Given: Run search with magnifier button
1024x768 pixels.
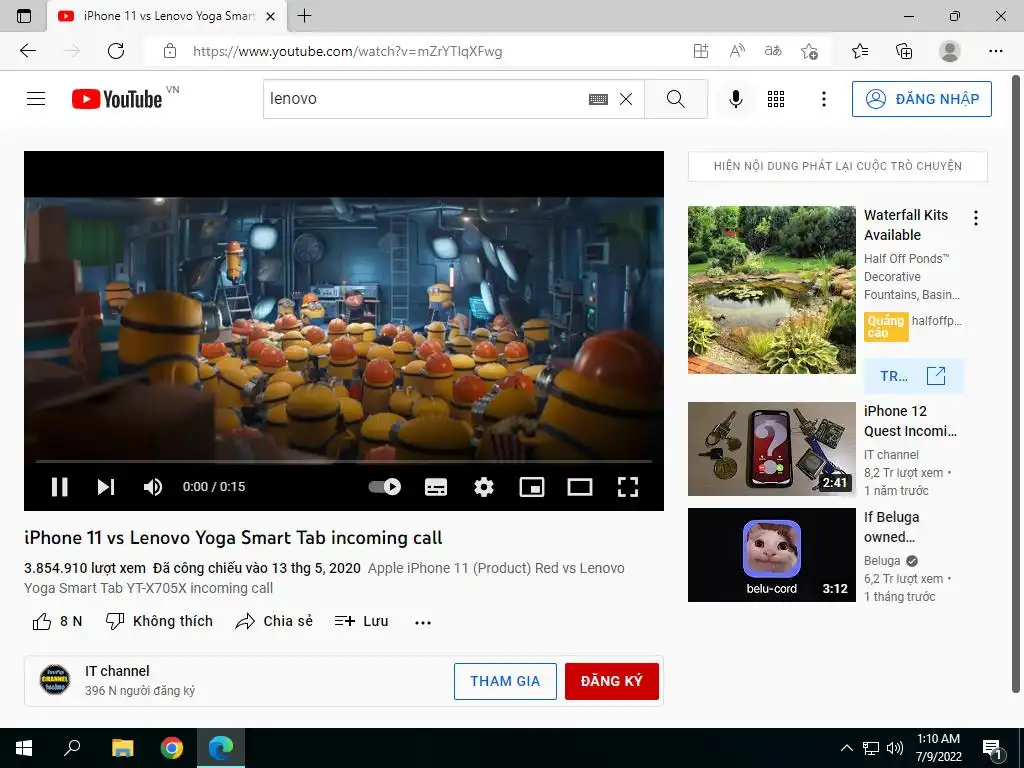Looking at the screenshot, I should (676, 99).
